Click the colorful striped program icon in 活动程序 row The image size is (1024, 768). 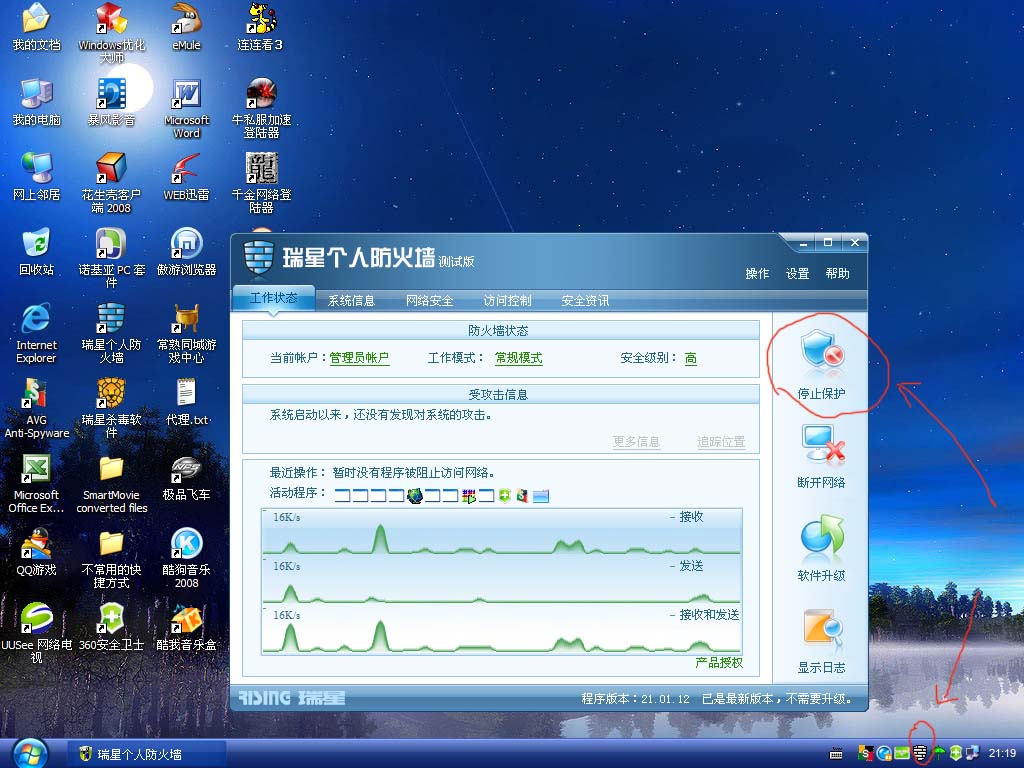click(x=468, y=496)
